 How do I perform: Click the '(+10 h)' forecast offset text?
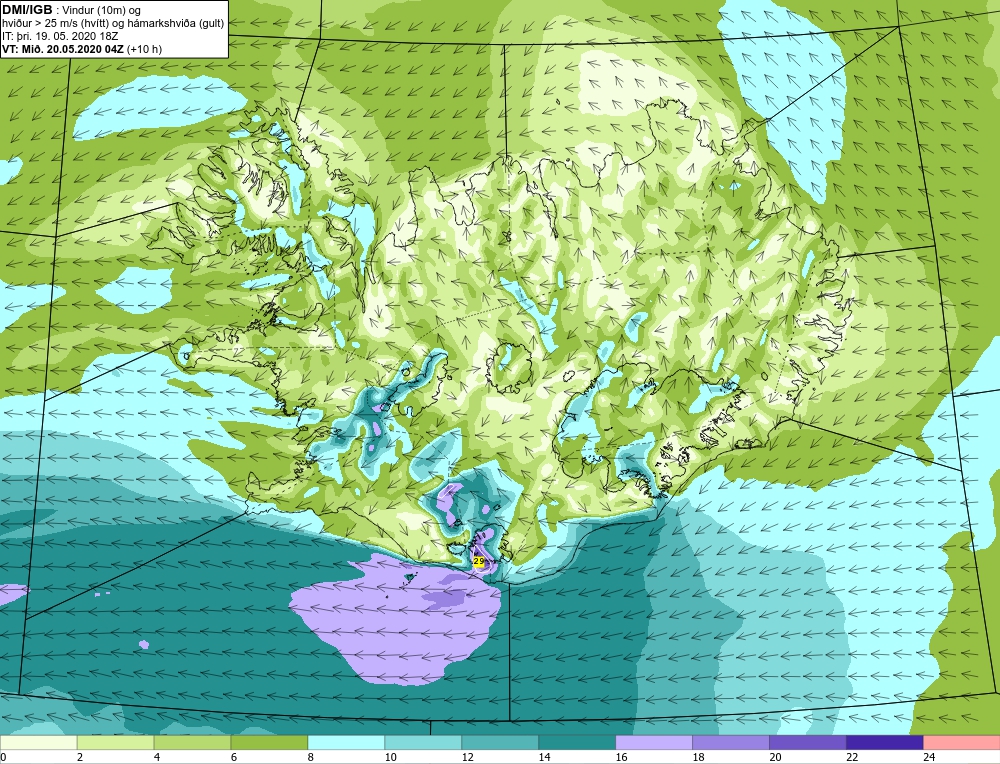click(145, 49)
